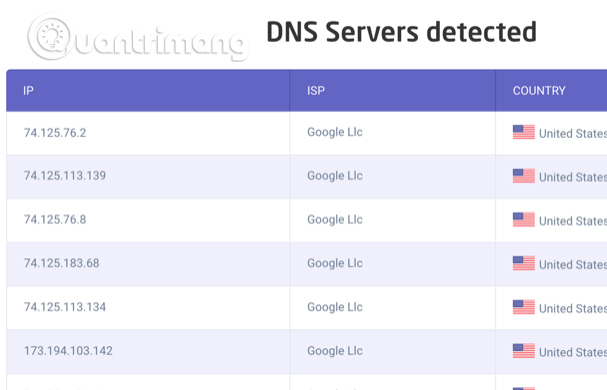This screenshot has height=390, width=607.
Task: Select IP address 74.125.113.139
Action: [x=65, y=176]
